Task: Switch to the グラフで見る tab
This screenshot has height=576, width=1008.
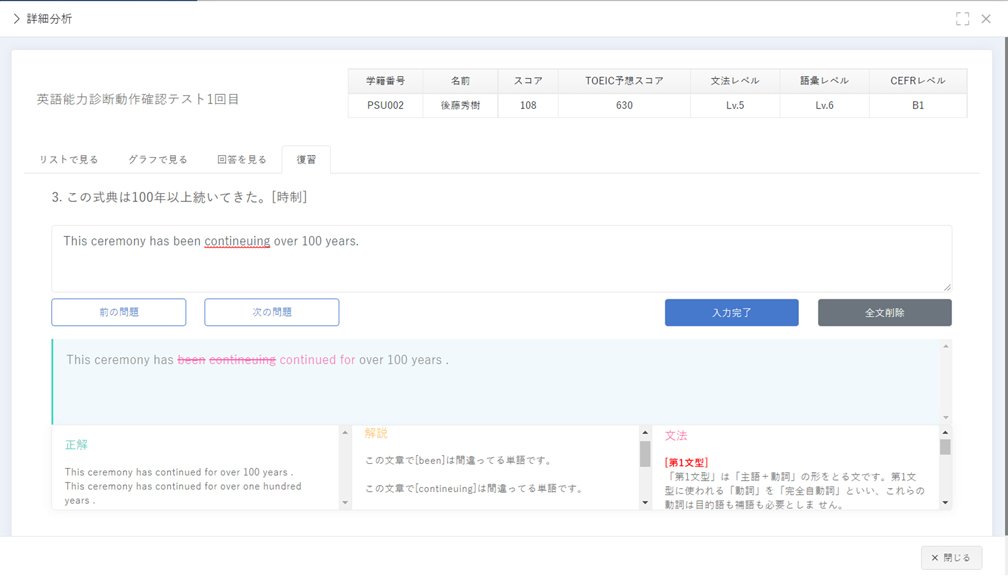Action: pos(158,159)
